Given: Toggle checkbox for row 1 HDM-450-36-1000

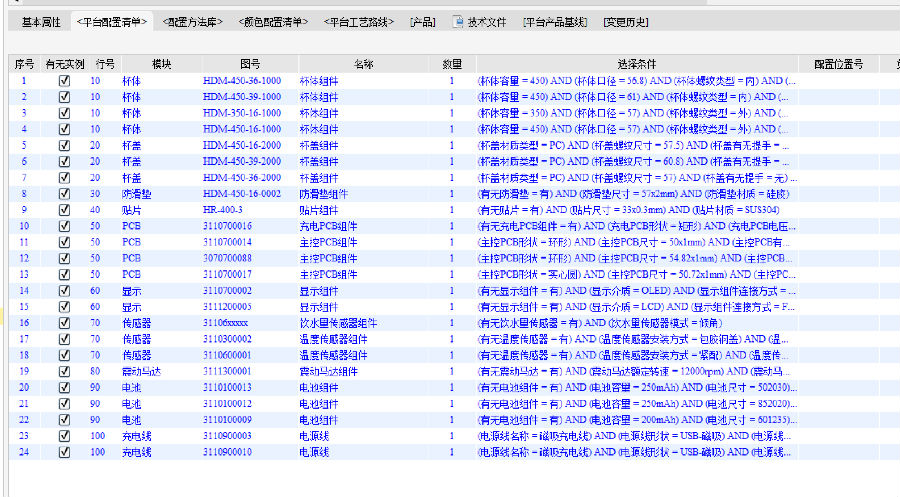Looking at the screenshot, I should point(64,81).
